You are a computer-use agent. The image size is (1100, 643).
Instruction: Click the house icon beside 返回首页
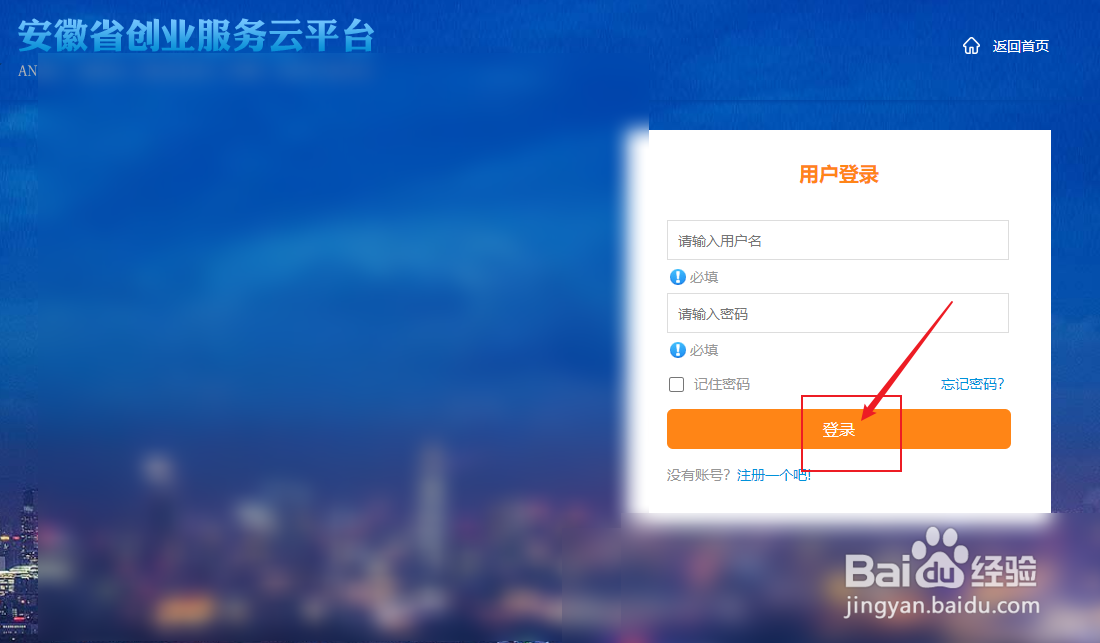(971, 46)
